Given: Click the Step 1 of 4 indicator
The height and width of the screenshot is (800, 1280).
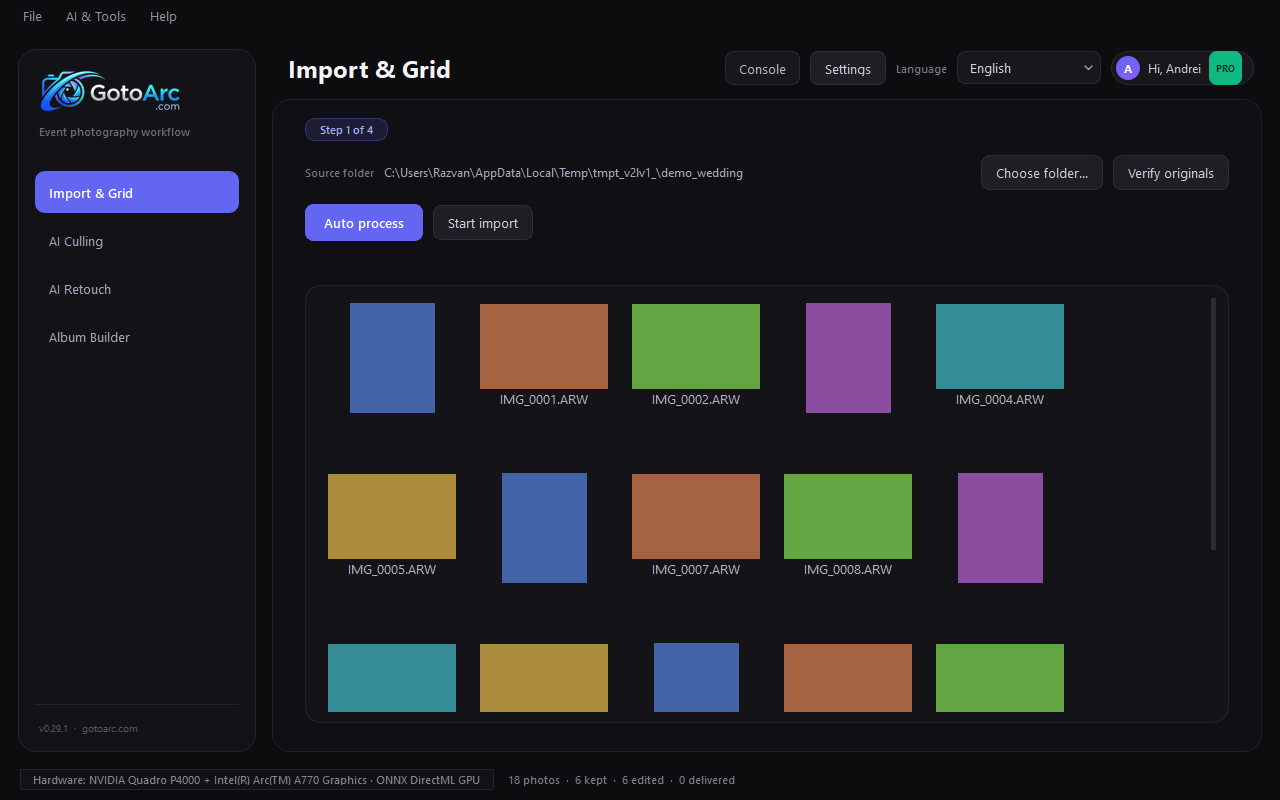Looking at the screenshot, I should (x=346, y=130).
